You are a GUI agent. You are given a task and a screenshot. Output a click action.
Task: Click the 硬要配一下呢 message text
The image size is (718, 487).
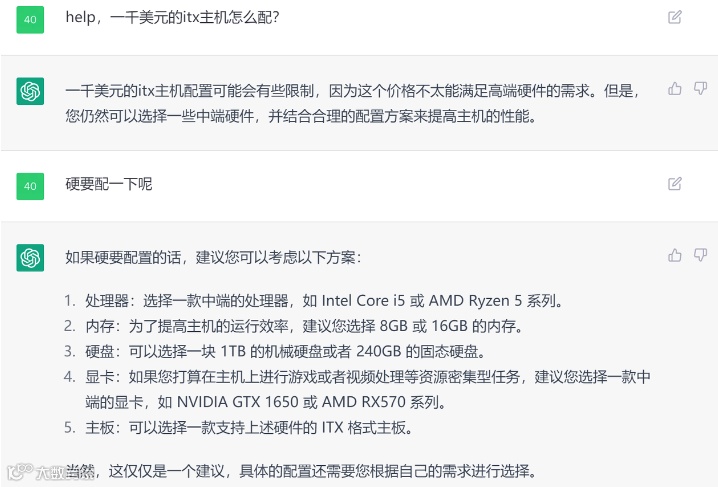[x=109, y=184]
